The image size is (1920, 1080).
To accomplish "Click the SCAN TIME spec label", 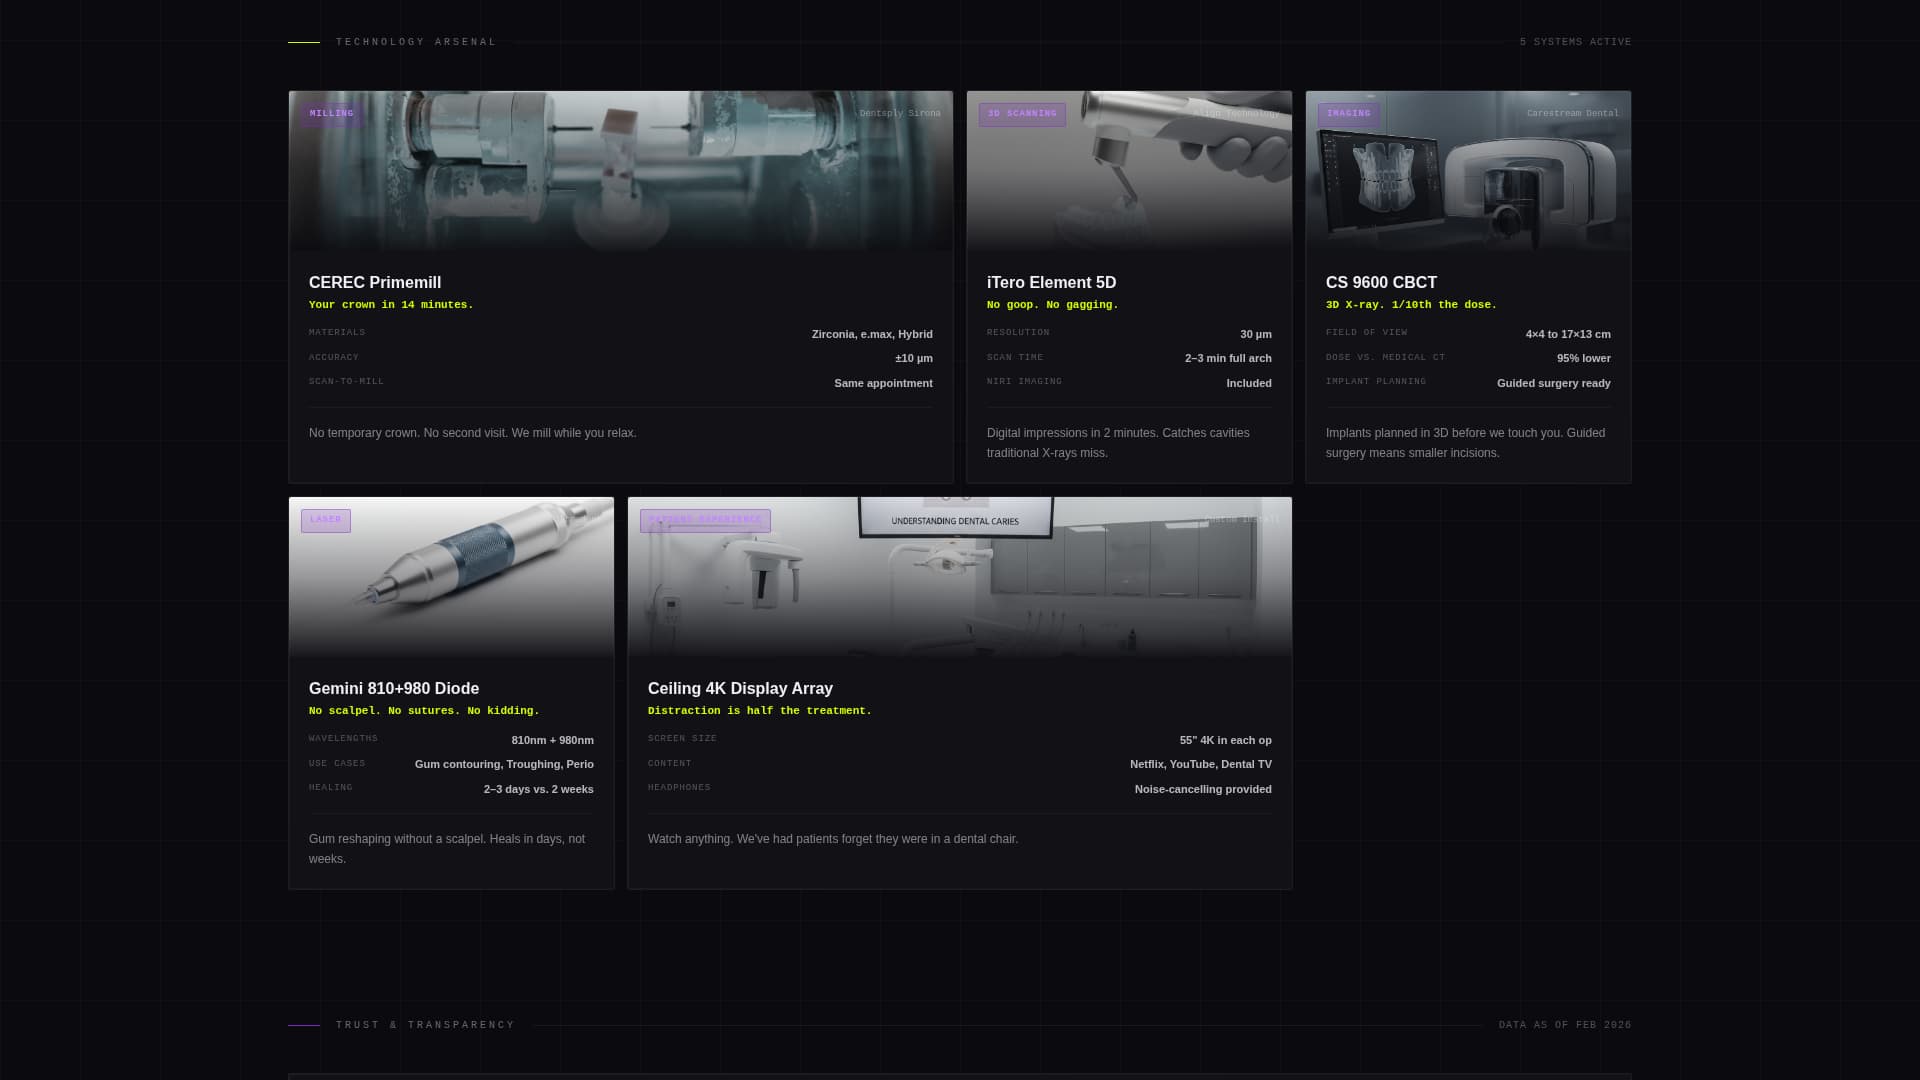I will tap(1015, 358).
